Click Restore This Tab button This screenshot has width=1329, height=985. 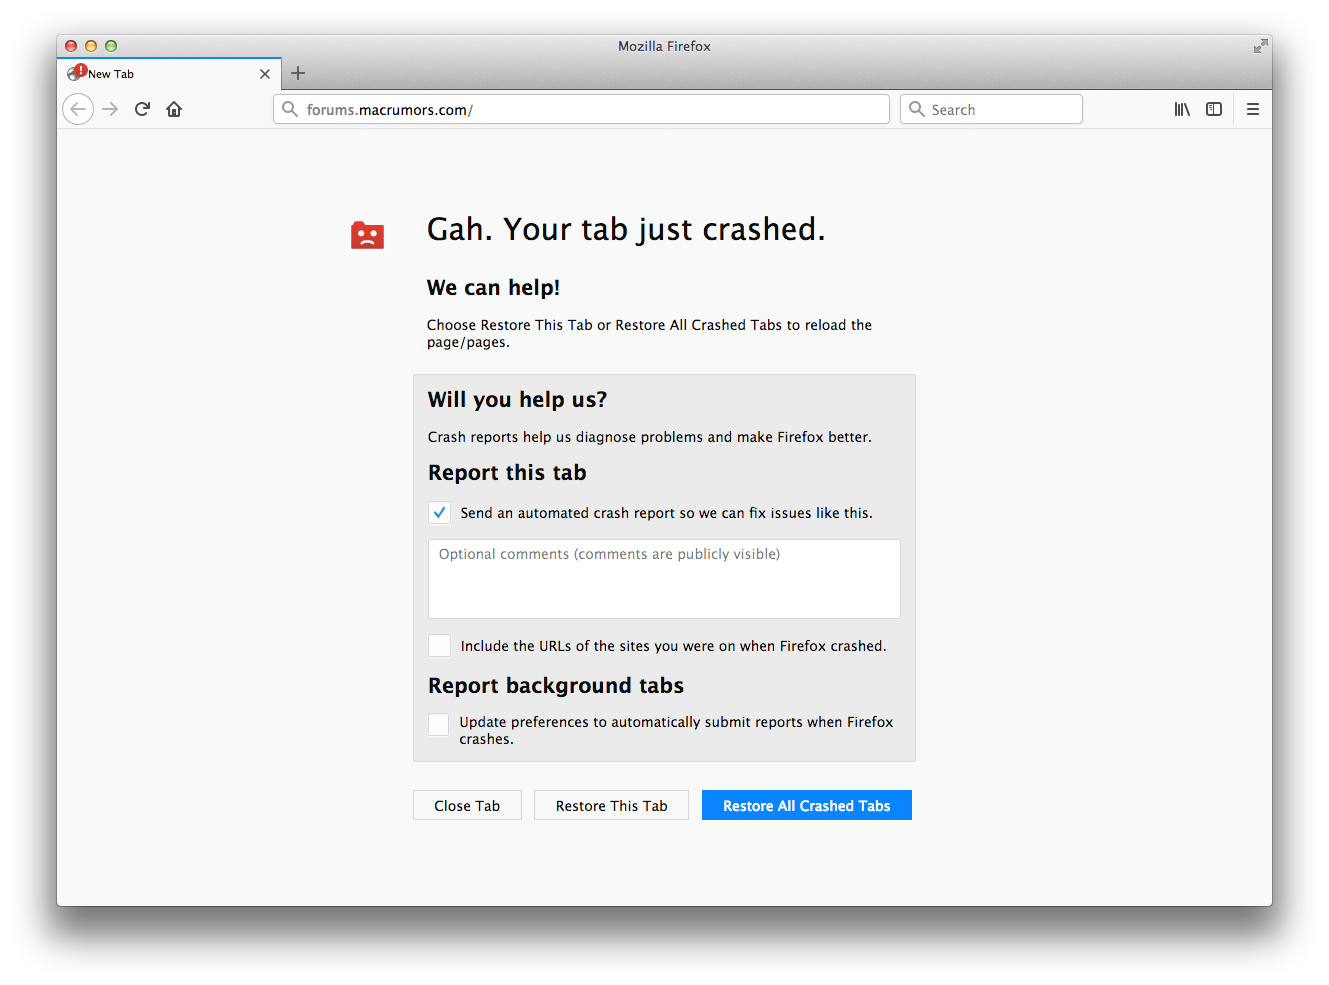point(611,805)
